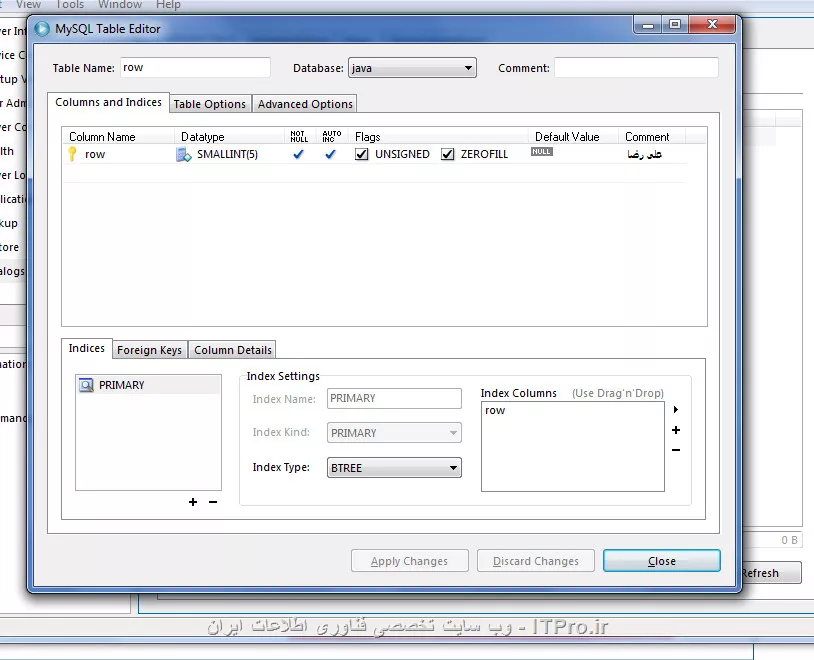Remove selected index with minus icon
This screenshot has height=660, width=814.
[213, 502]
